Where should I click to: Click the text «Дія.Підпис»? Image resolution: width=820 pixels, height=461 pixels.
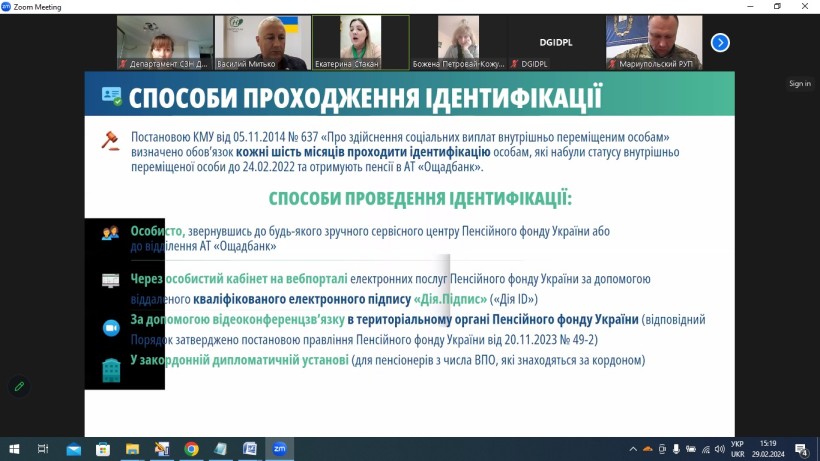450,299
